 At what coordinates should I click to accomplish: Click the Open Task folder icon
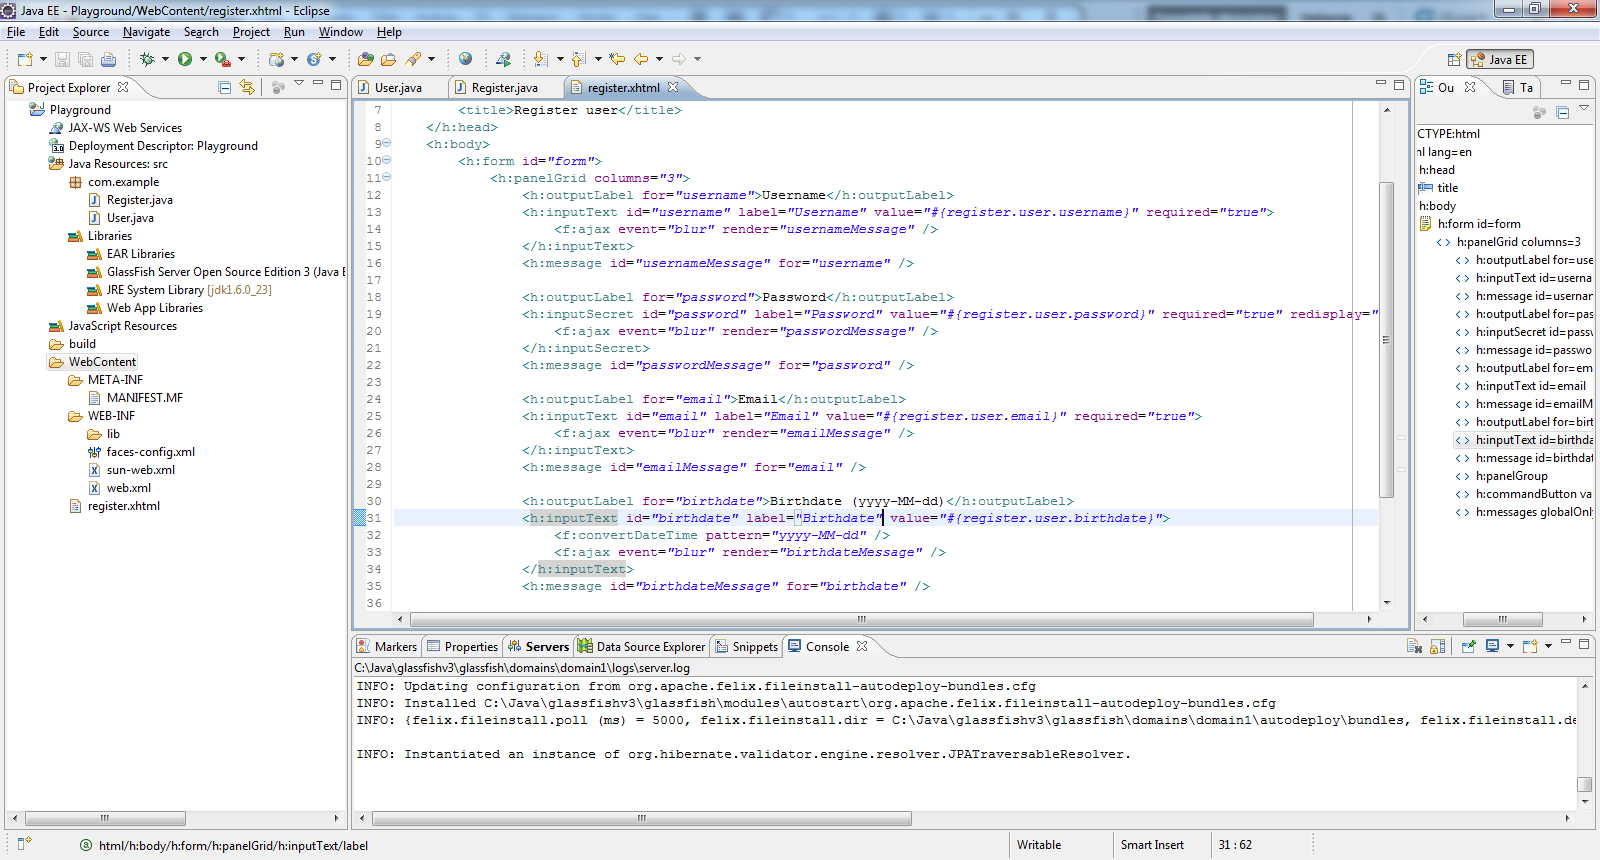[x=389, y=60]
